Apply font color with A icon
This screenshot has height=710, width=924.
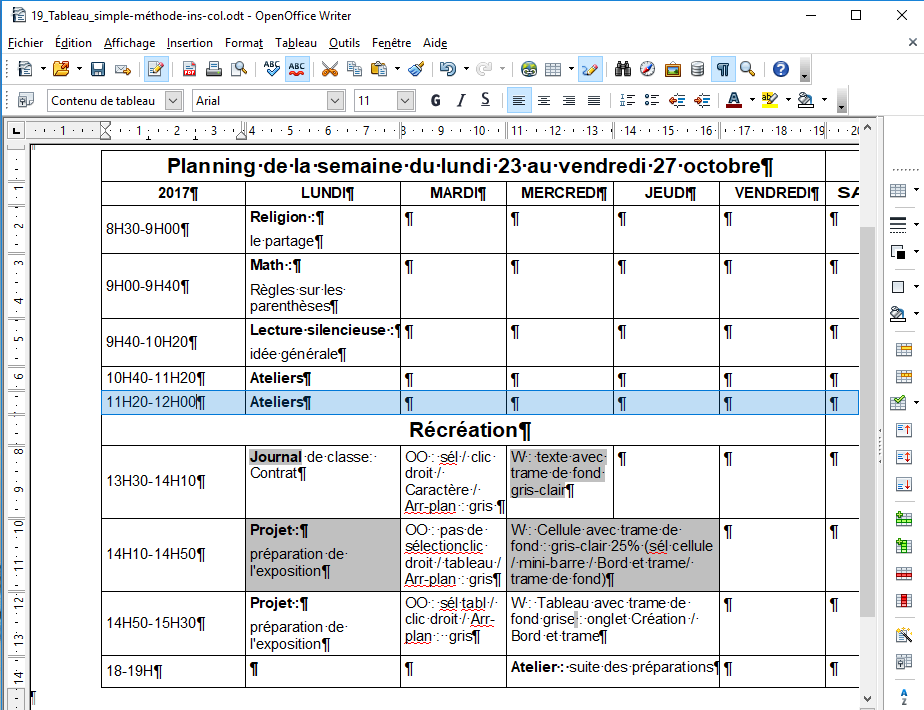734,100
